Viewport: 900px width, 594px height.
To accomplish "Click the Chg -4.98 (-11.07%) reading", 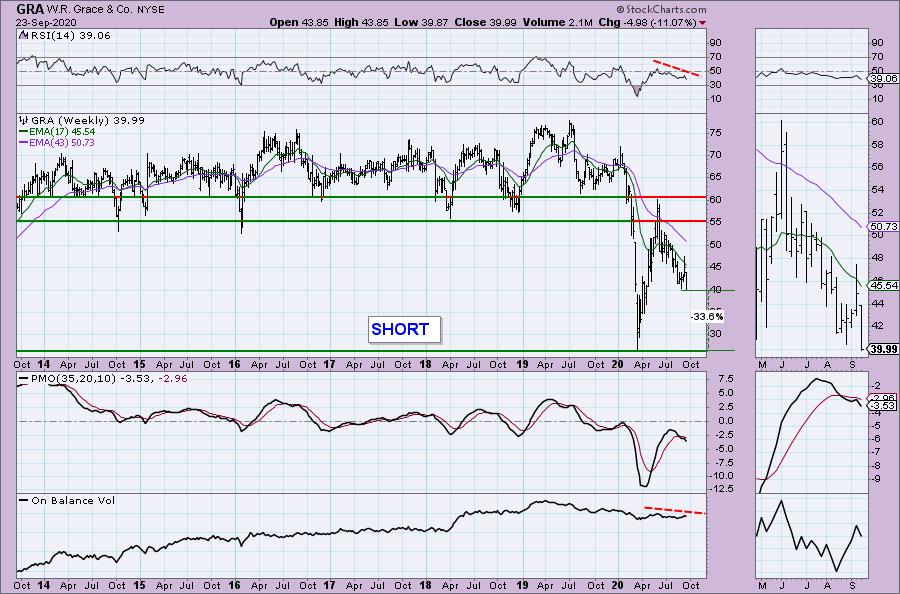I will [647, 22].
